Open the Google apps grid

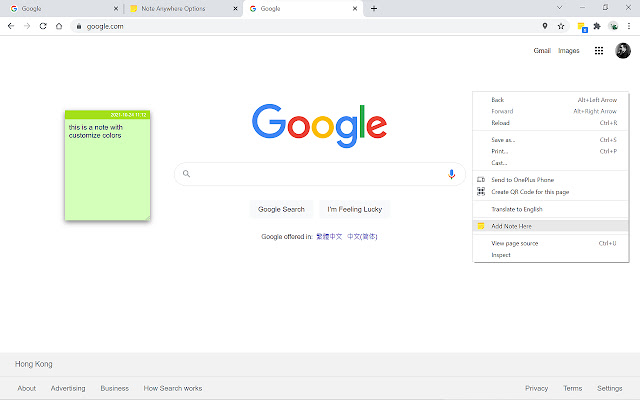coord(599,50)
